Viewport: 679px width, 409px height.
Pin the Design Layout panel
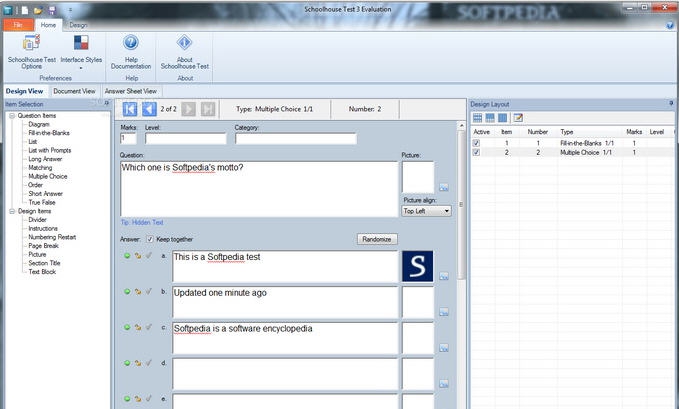tap(671, 104)
